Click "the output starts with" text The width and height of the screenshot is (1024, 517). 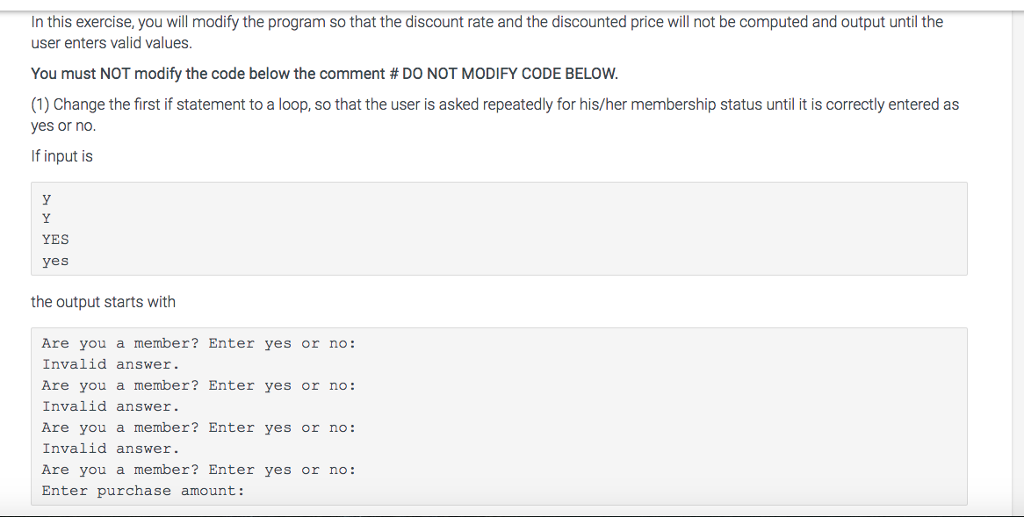click(103, 302)
